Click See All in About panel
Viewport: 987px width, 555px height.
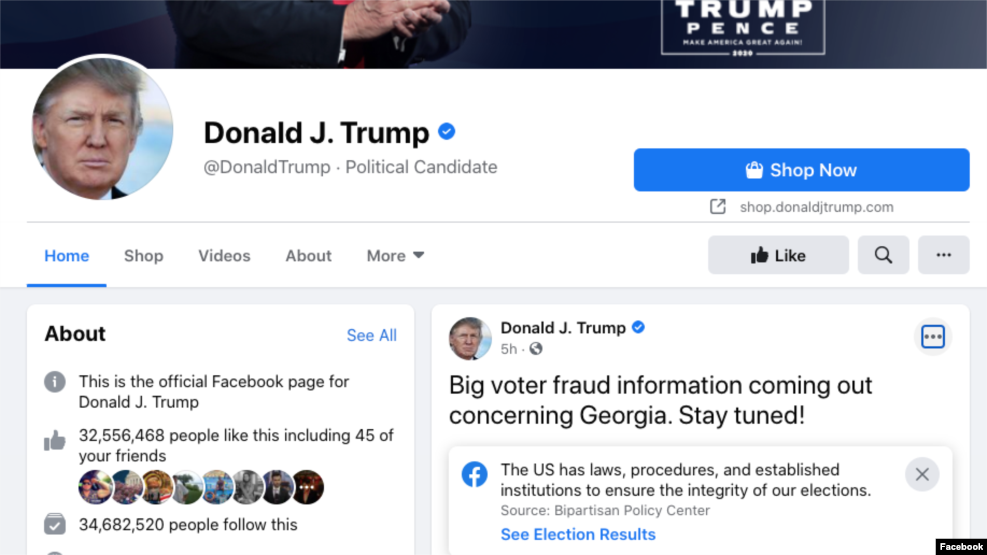pos(371,335)
